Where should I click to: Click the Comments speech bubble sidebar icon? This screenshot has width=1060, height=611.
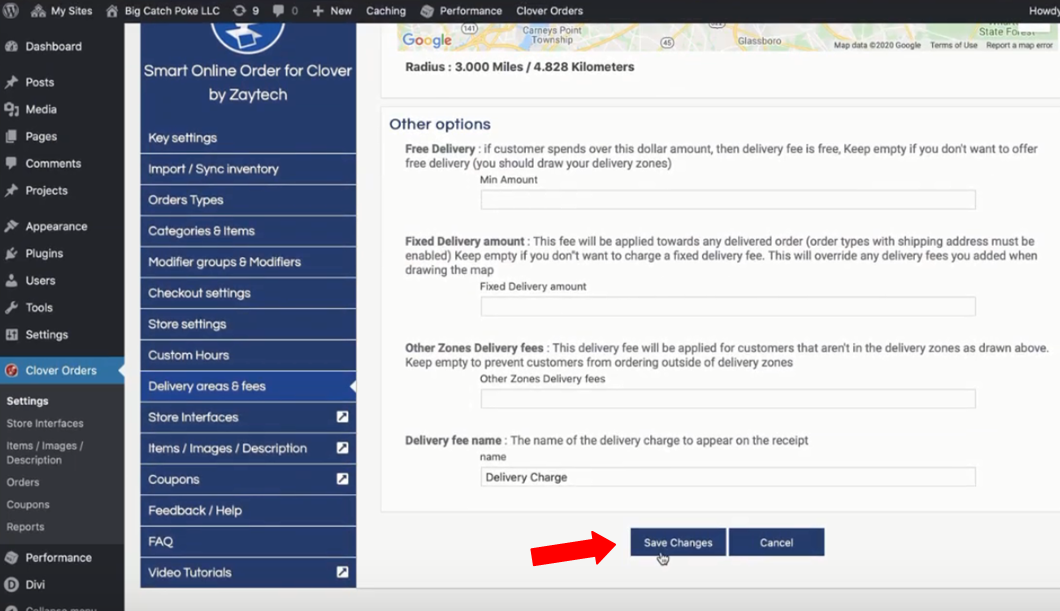(x=11, y=164)
